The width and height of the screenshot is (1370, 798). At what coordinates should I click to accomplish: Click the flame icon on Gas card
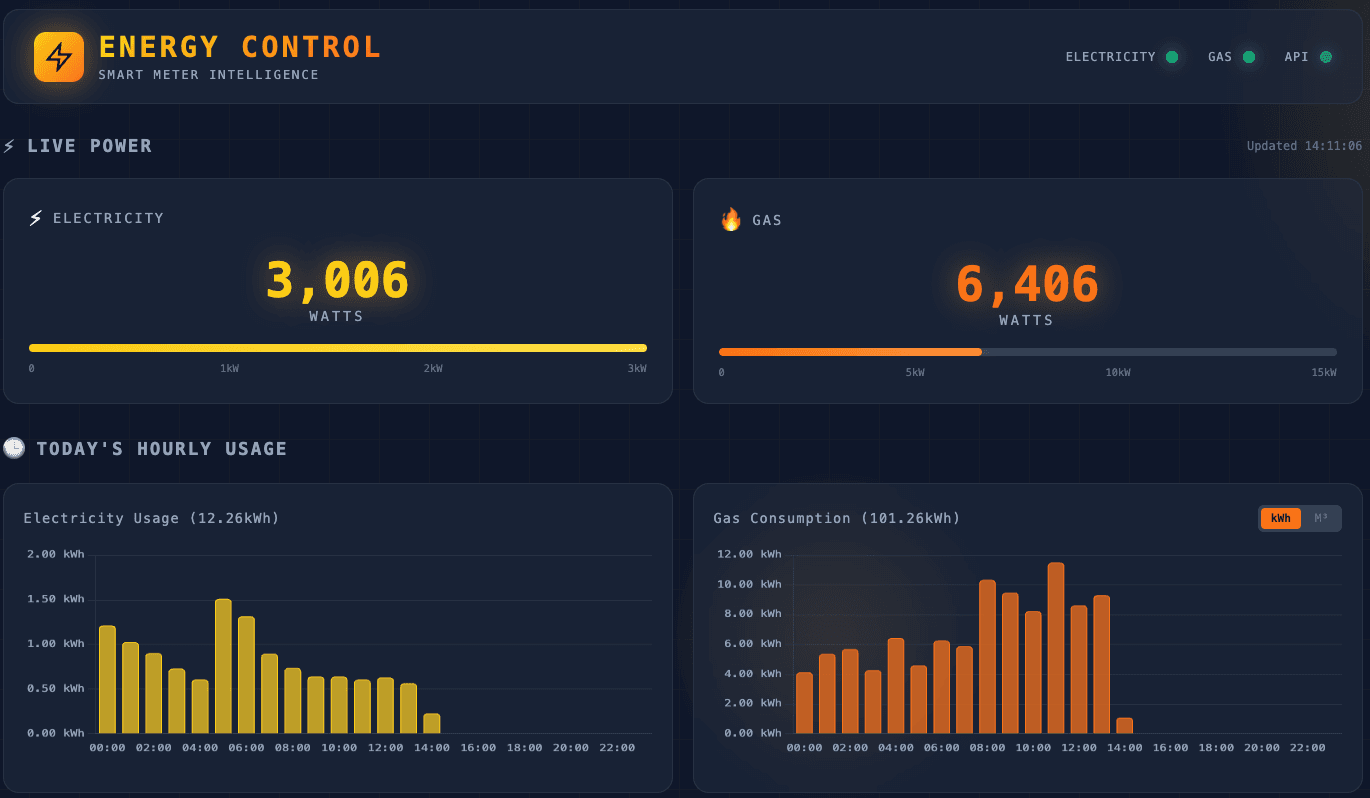pos(731,219)
